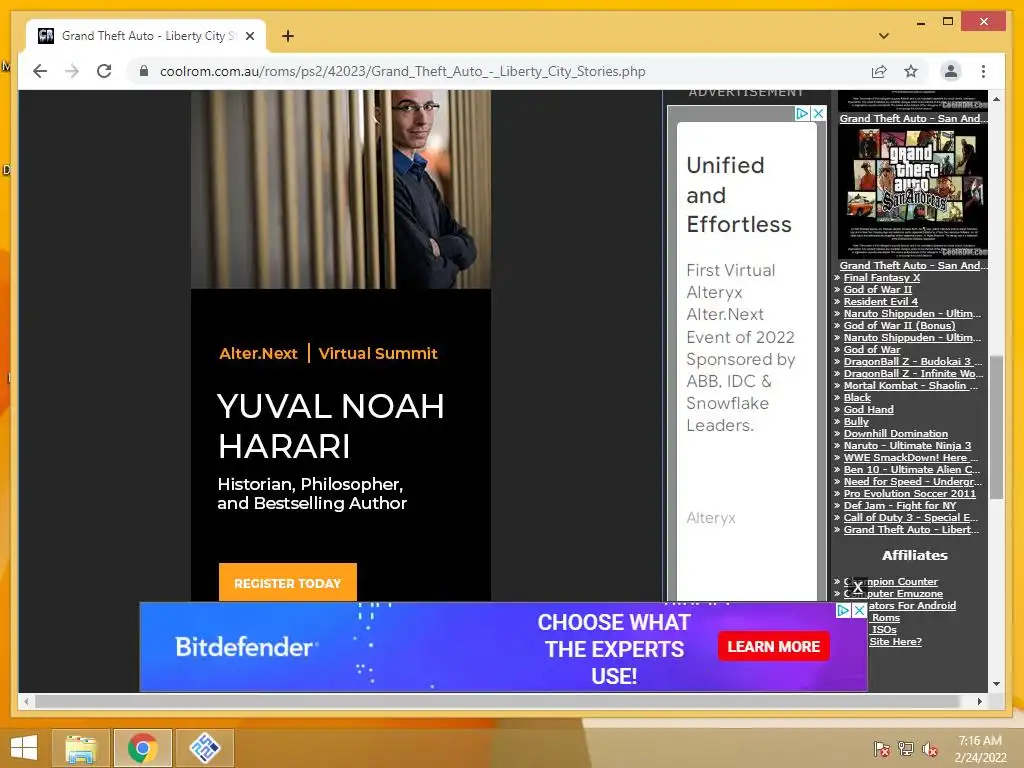Click horizontal scrollbar left arrow
Viewport: 1024px width, 768px height.
(26, 701)
